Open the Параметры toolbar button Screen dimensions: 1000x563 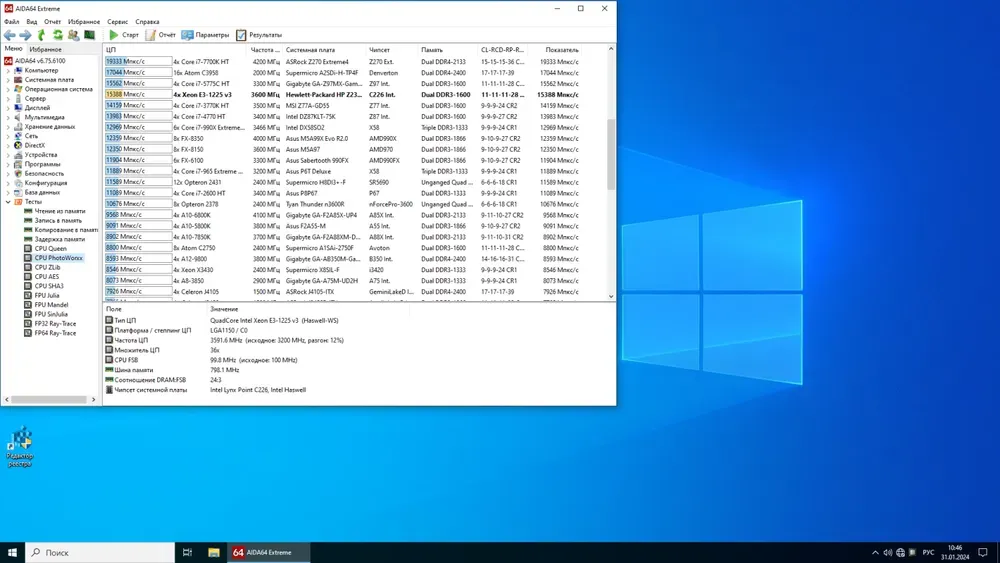tap(205, 35)
